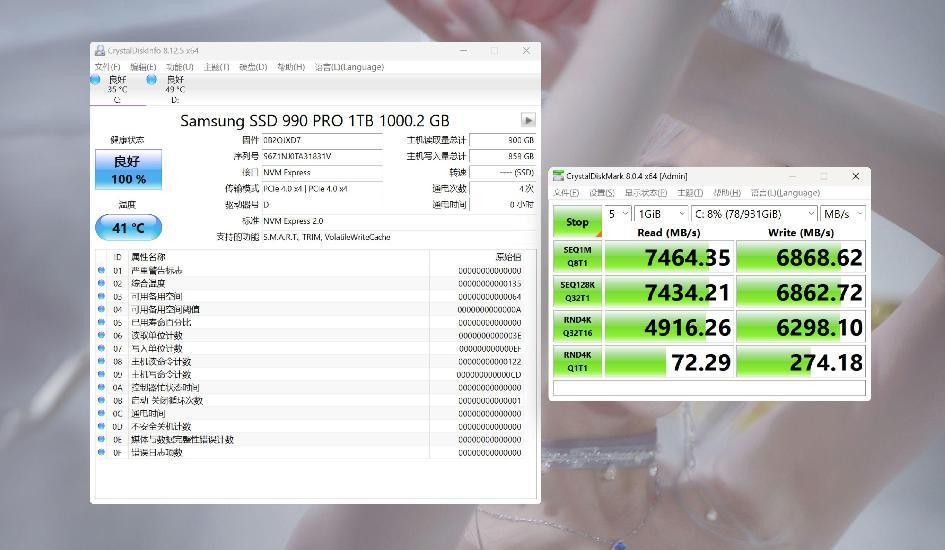Click the blue status dot of attribute 08

[x=101, y=361]
